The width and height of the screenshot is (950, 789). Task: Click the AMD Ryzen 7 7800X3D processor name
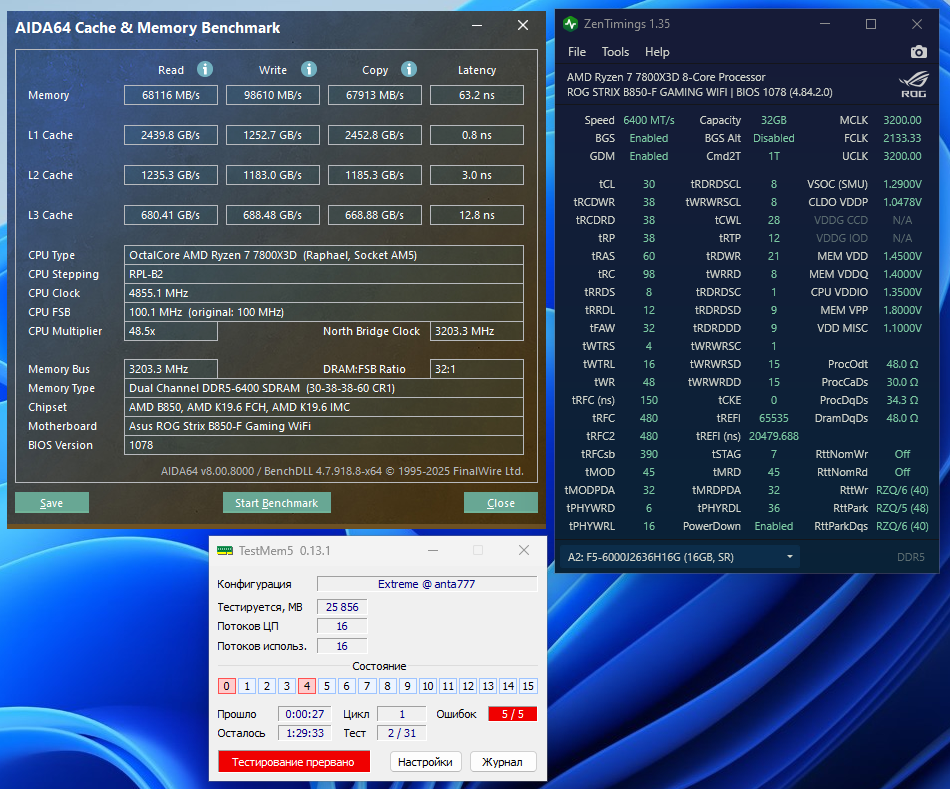[666, 77]
